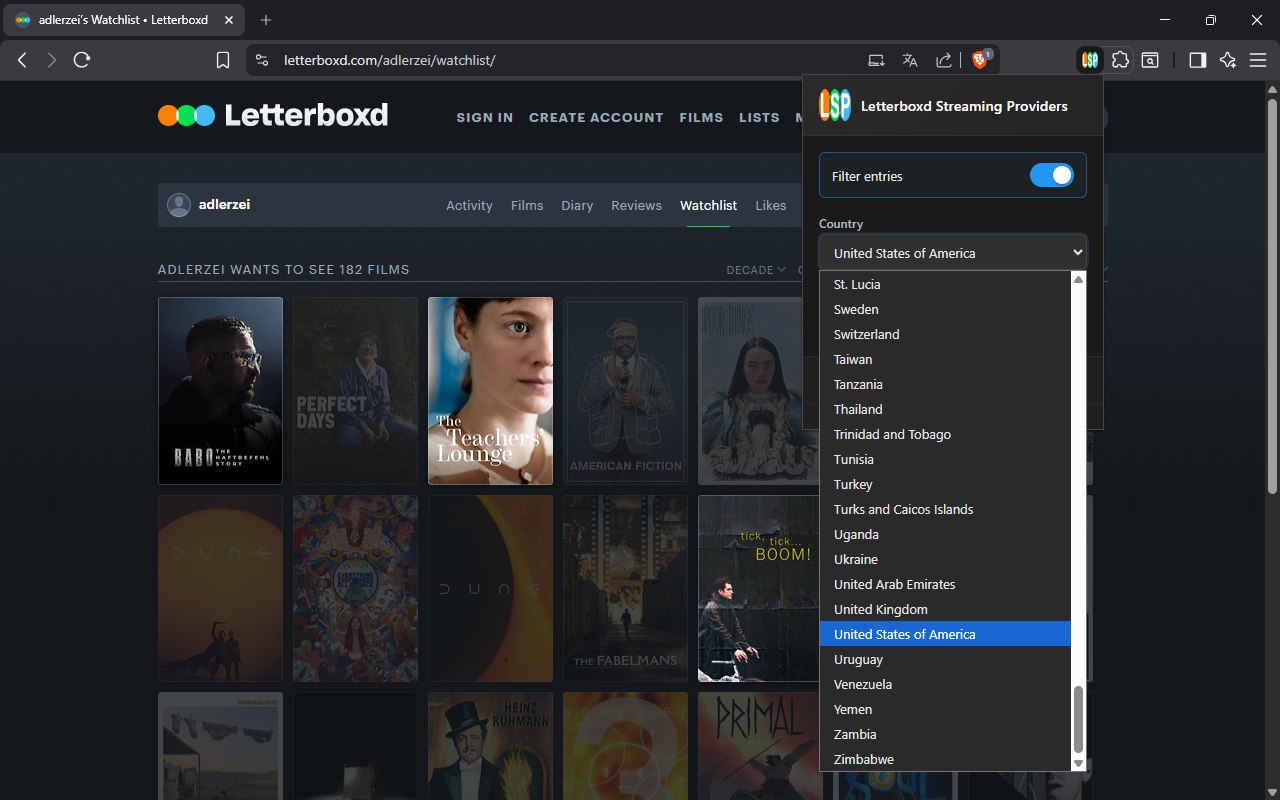Open Leo AI with the sparkle icon
This screenshot has height=800, width=1280.
(x=1228, y=60)
